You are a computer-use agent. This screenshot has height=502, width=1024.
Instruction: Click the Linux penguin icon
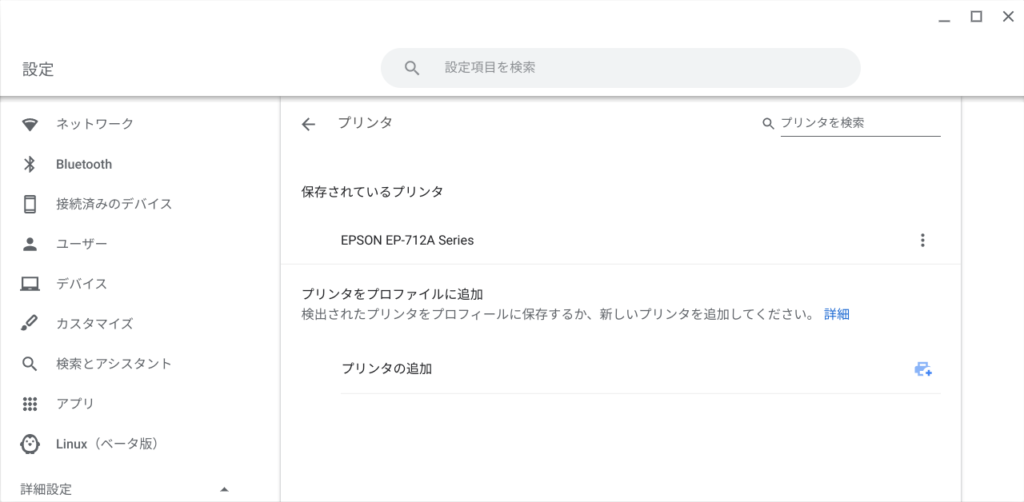point(30,444)
